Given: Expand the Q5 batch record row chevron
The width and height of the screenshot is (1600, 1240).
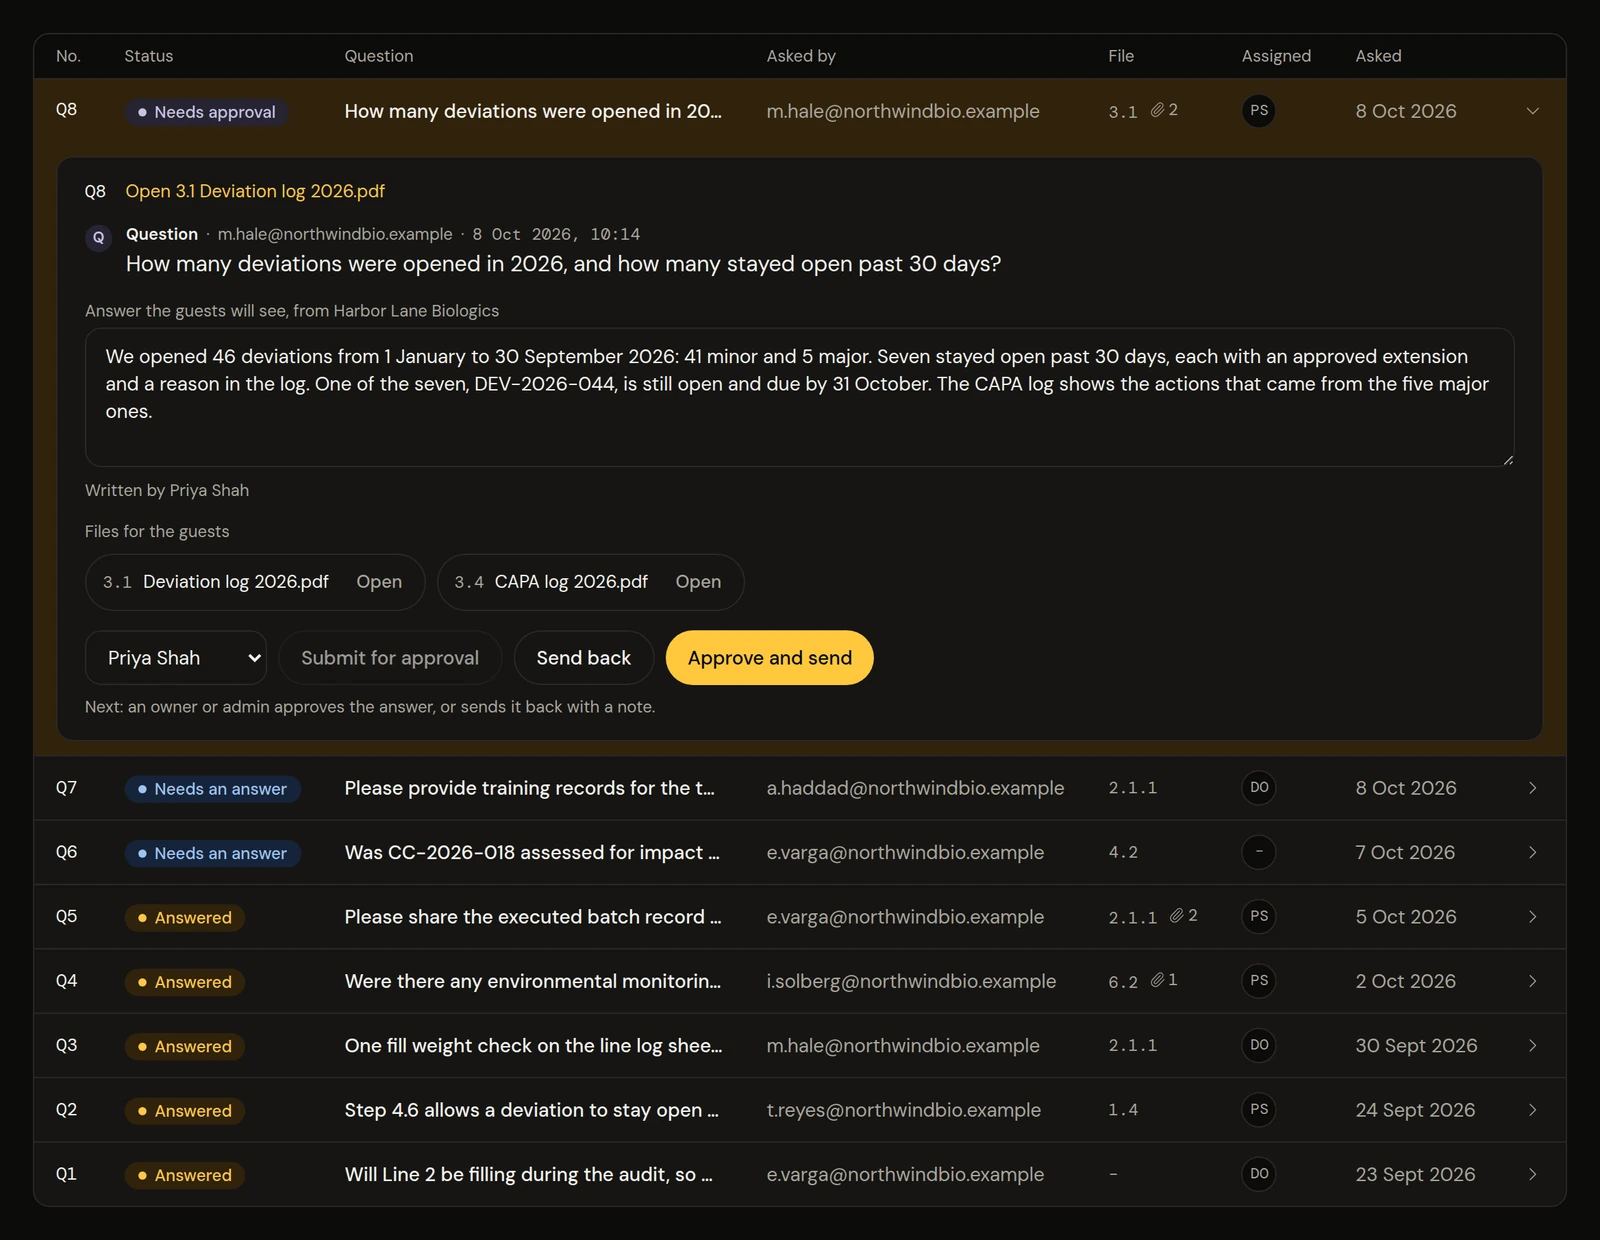Looking at the screenshot, I should click(x=1532, y=916).
